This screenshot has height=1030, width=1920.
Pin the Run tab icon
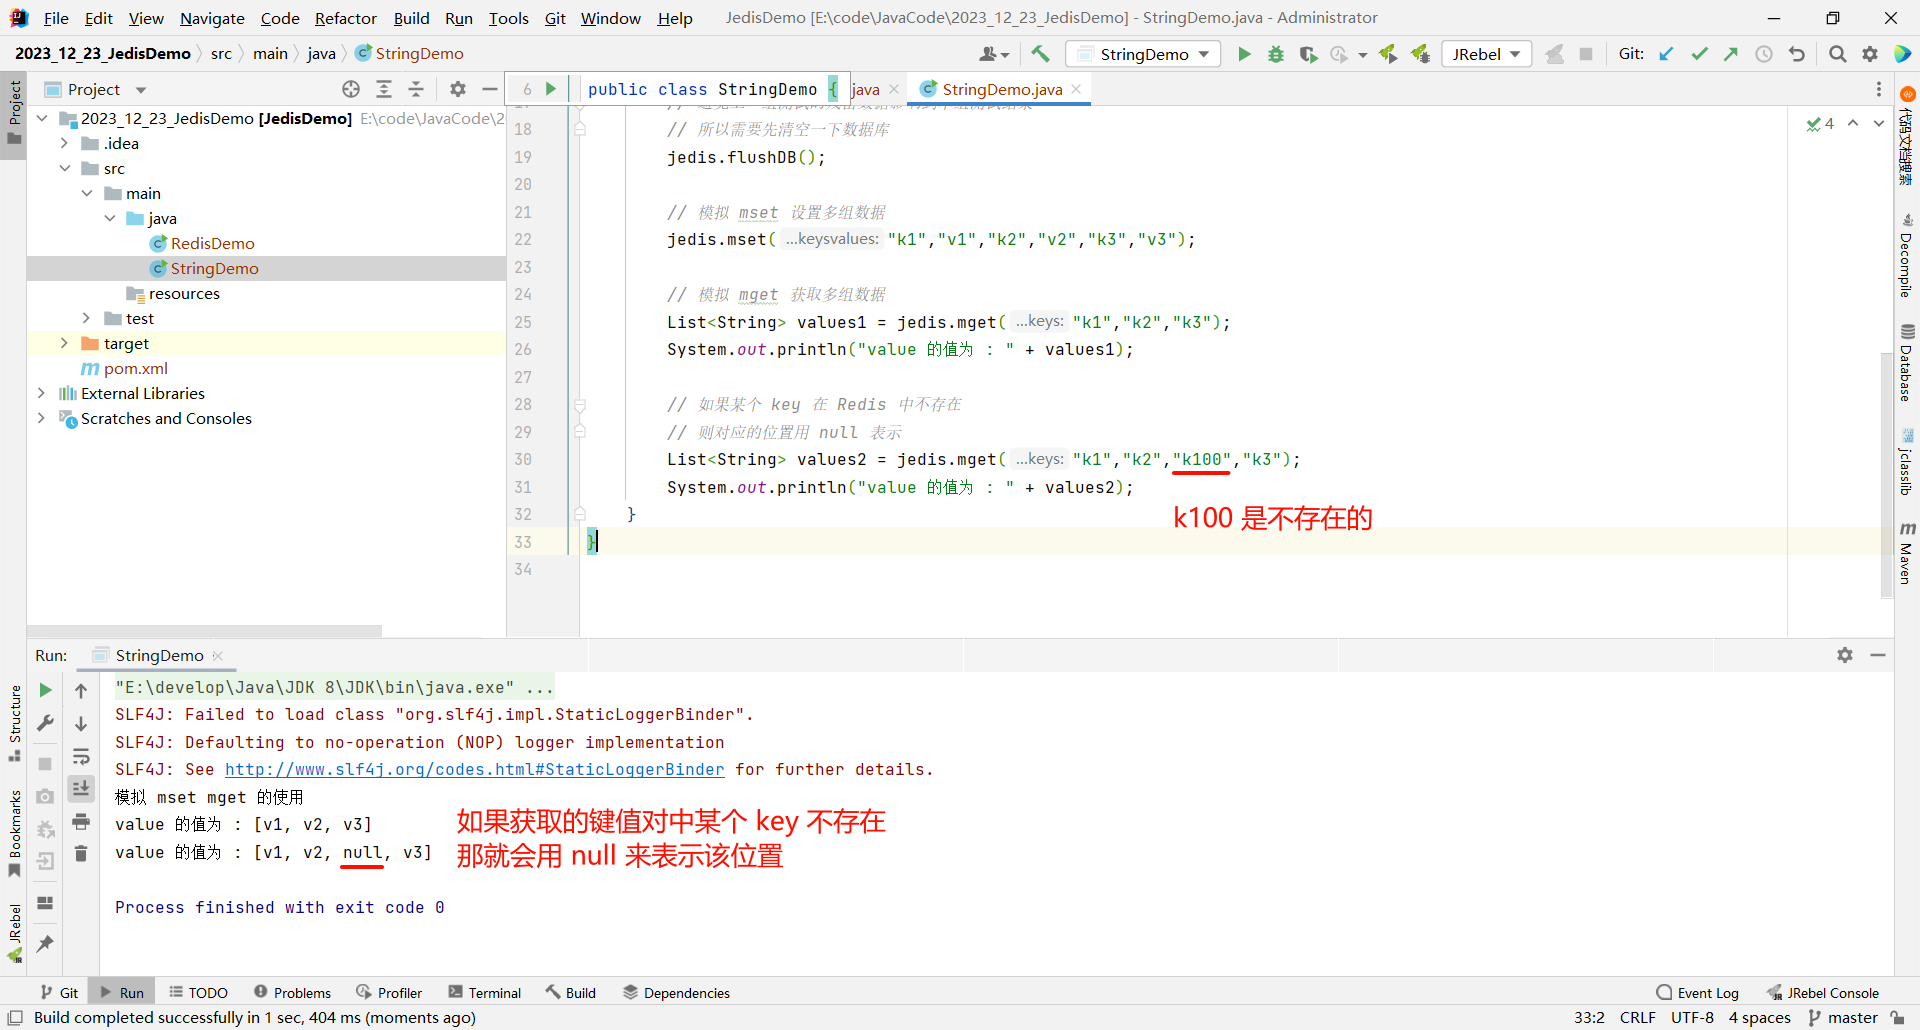tap(45, 943)
